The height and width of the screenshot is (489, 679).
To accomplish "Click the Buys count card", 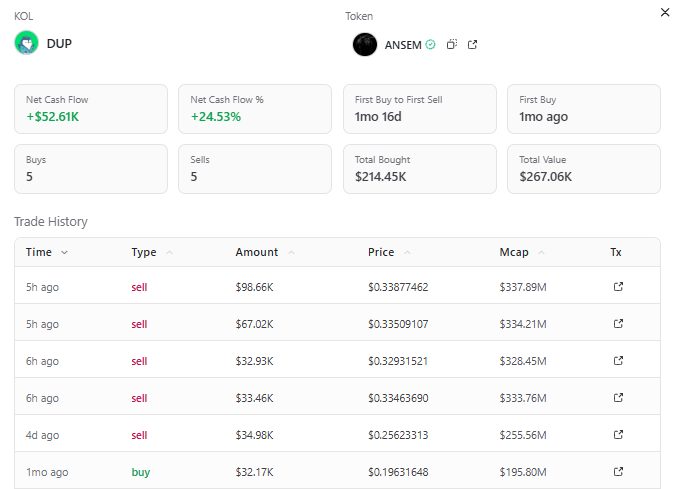I will [x=91, y=169].
